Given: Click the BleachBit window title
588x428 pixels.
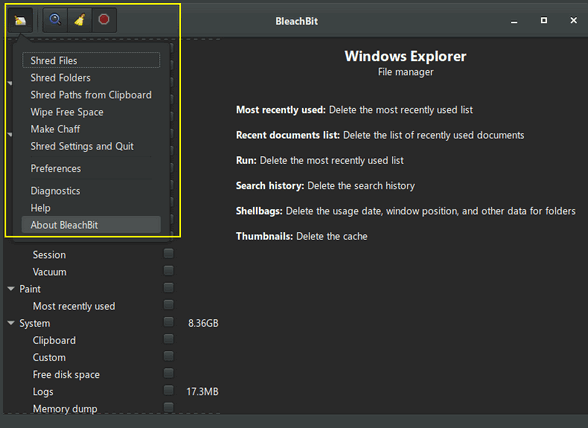Looking at the screenshot, I should tap(297, 21).
